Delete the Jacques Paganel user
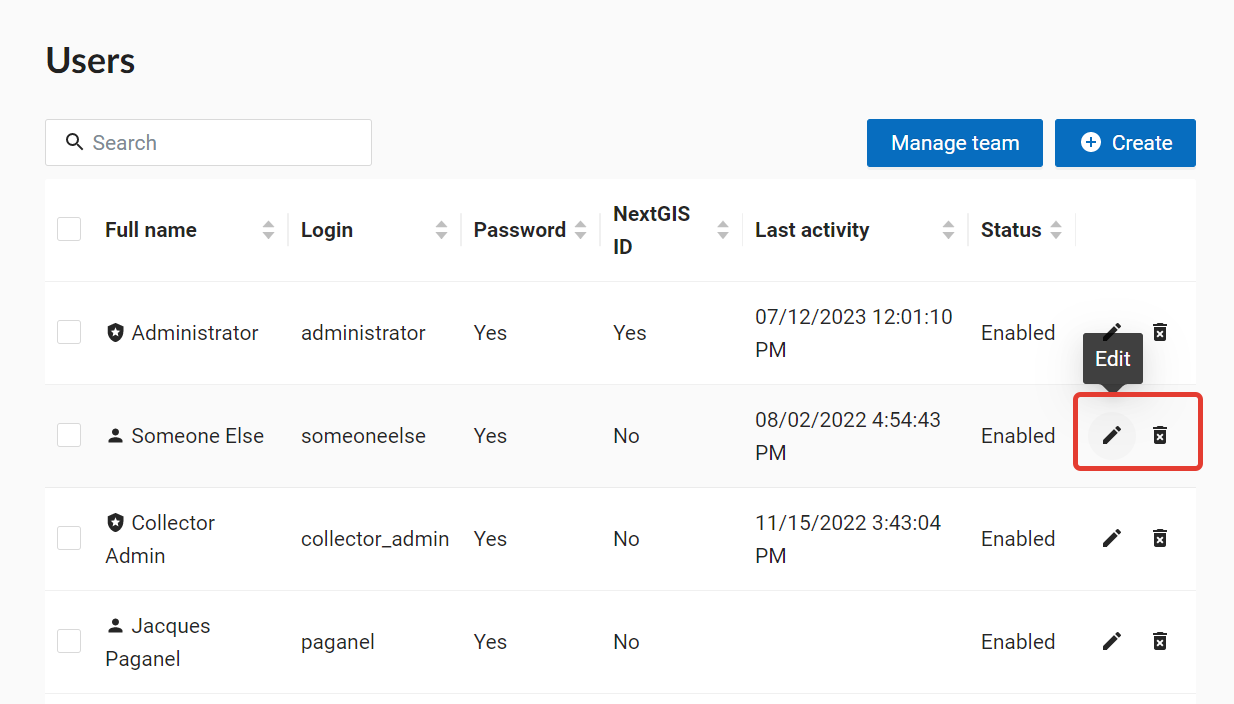The width and height of the screenshot is (1234, 704). (1160, 641)
